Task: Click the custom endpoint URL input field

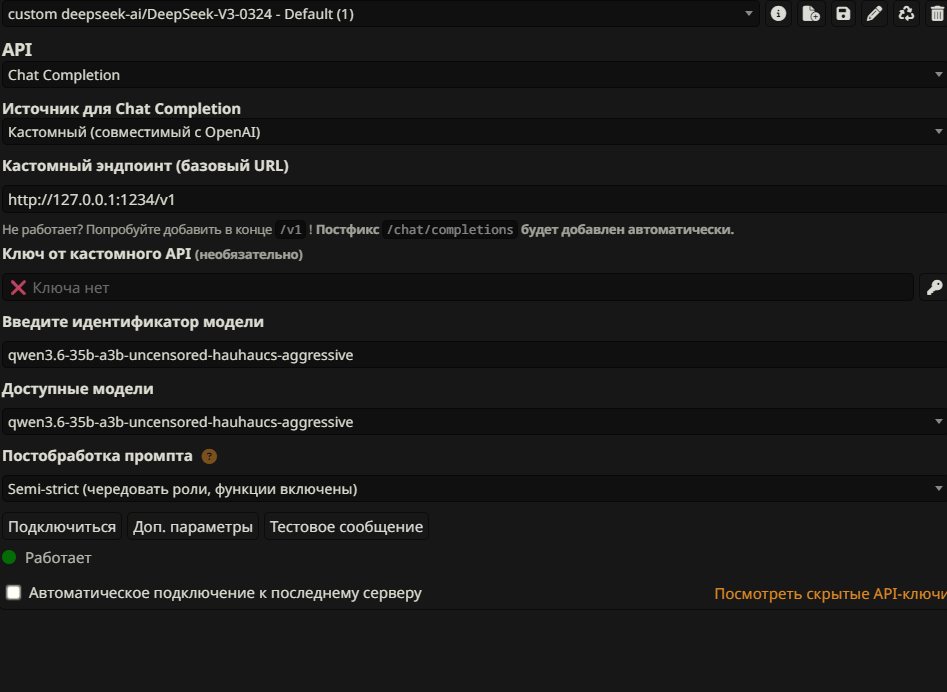Action: (474, 199)
